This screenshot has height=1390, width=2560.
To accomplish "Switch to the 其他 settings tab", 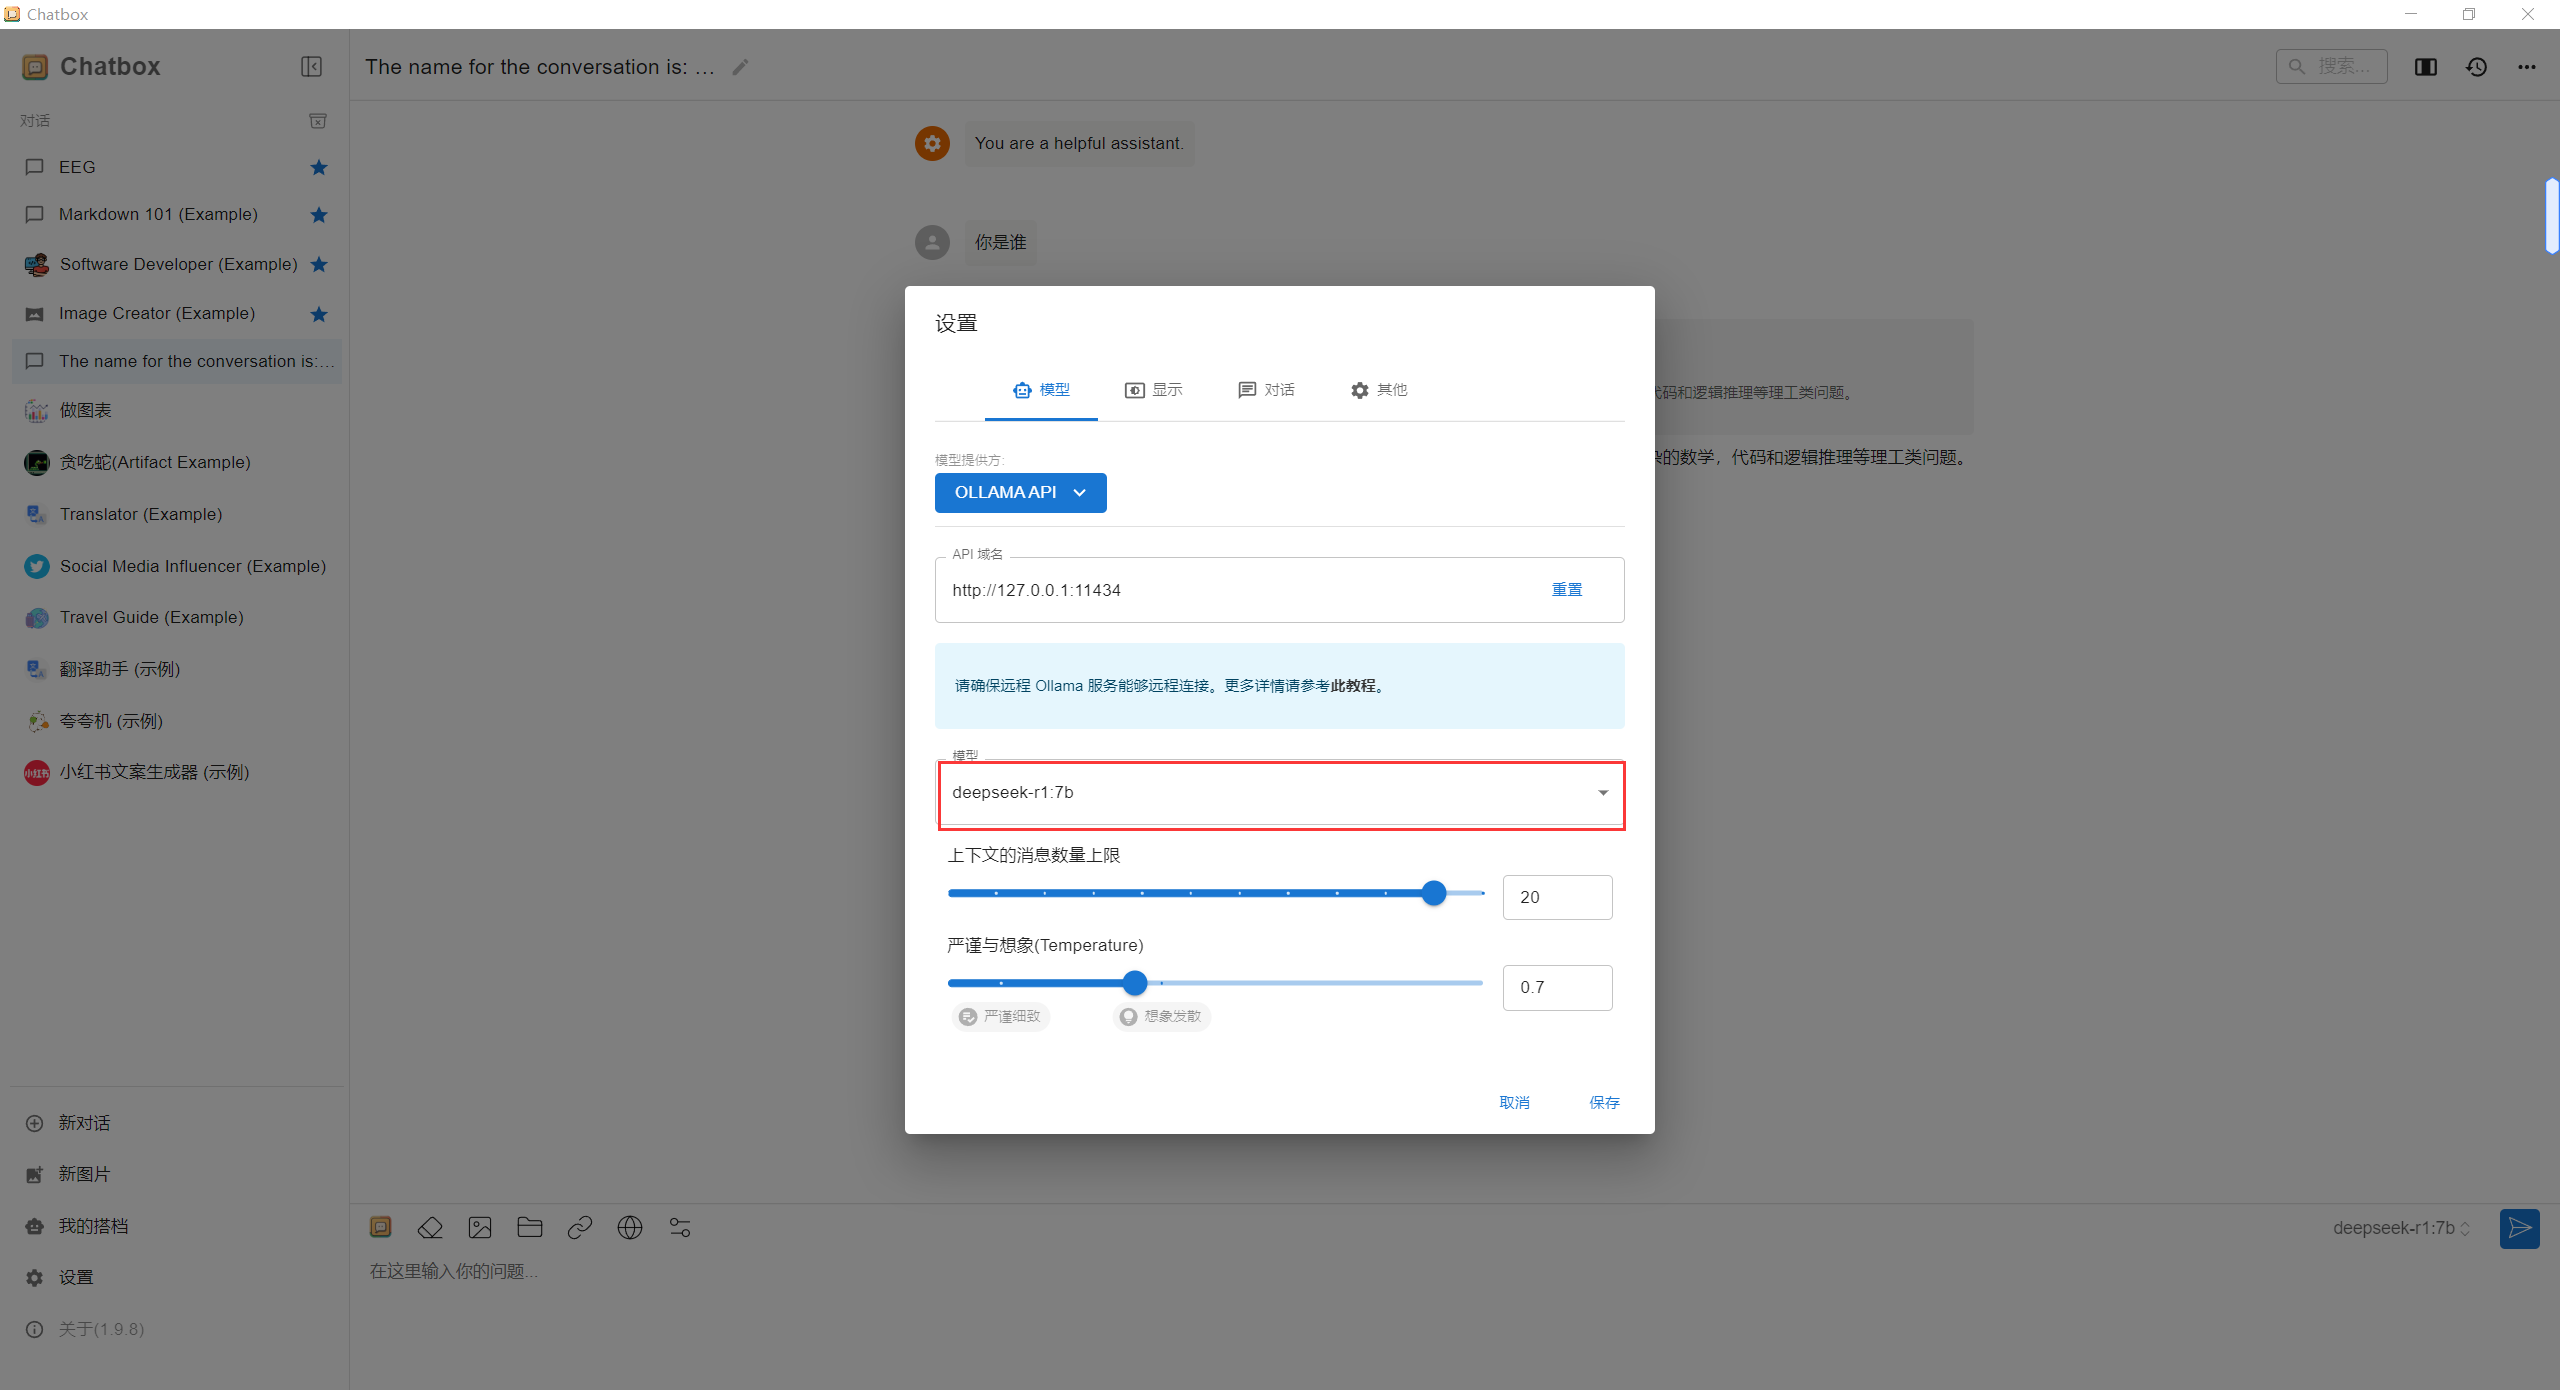I will tap(1379, 390).
